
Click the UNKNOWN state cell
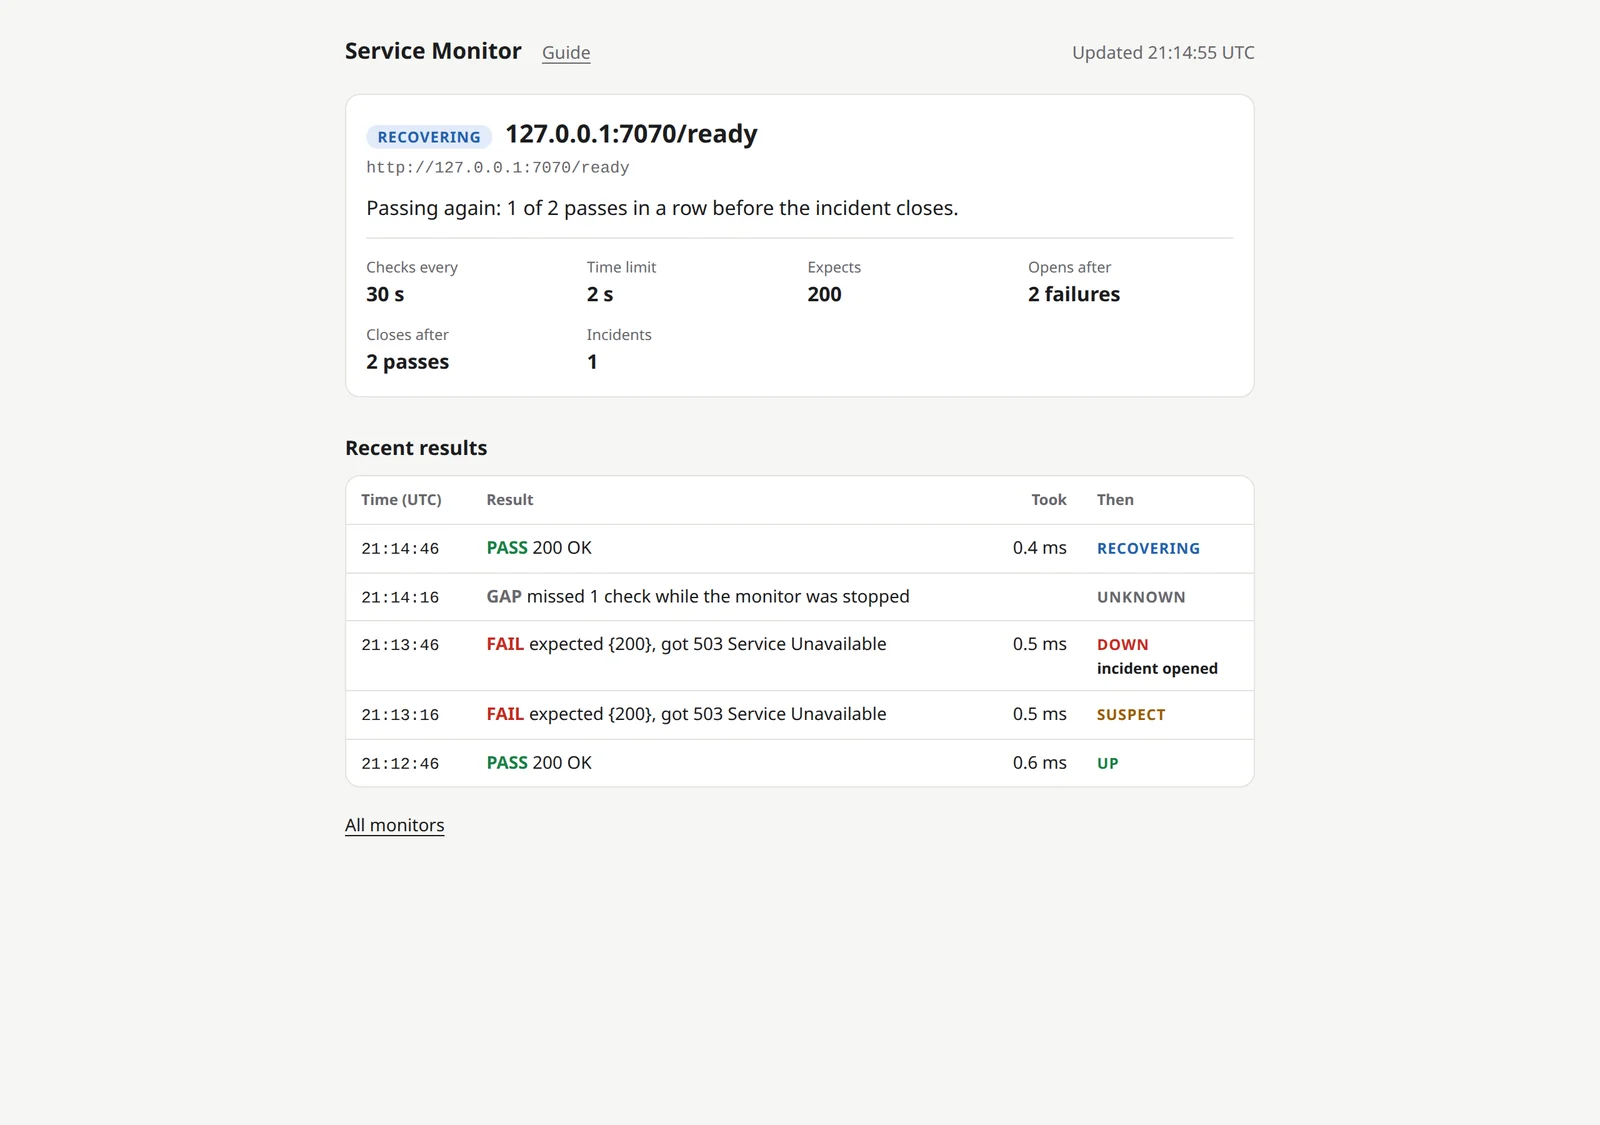[x=1141, y=598]
